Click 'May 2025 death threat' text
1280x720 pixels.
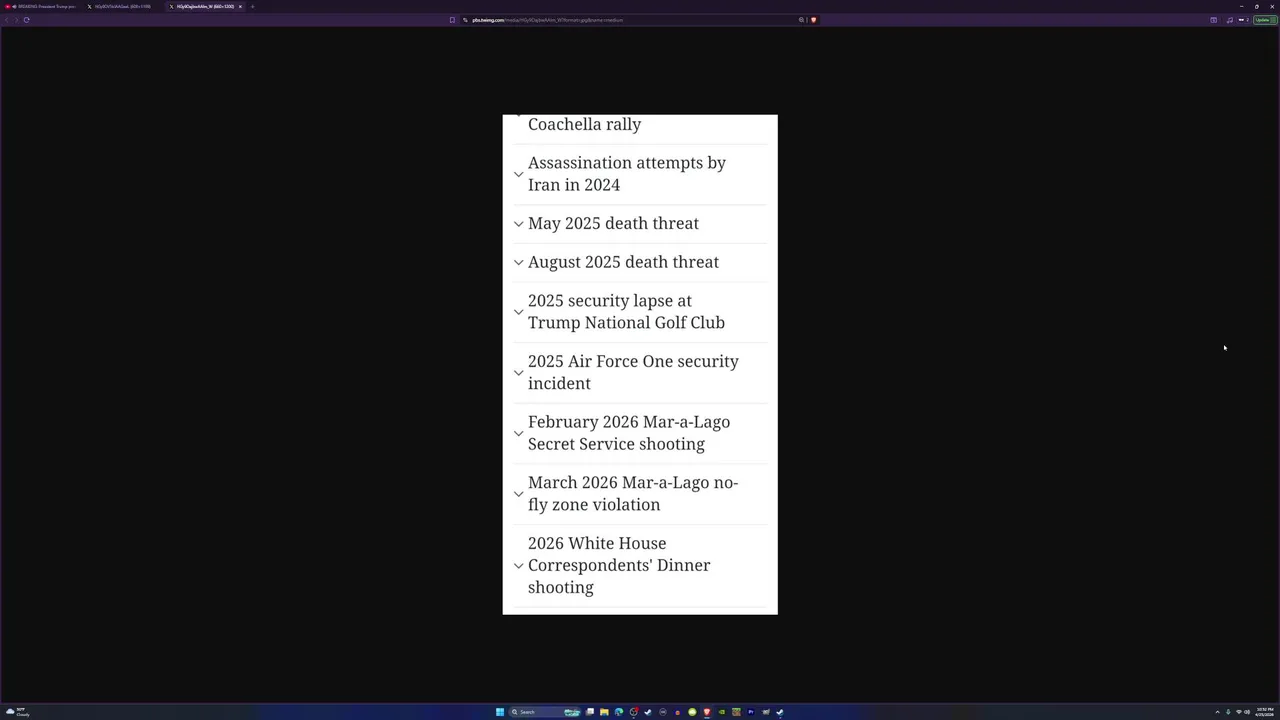point(613,223)
